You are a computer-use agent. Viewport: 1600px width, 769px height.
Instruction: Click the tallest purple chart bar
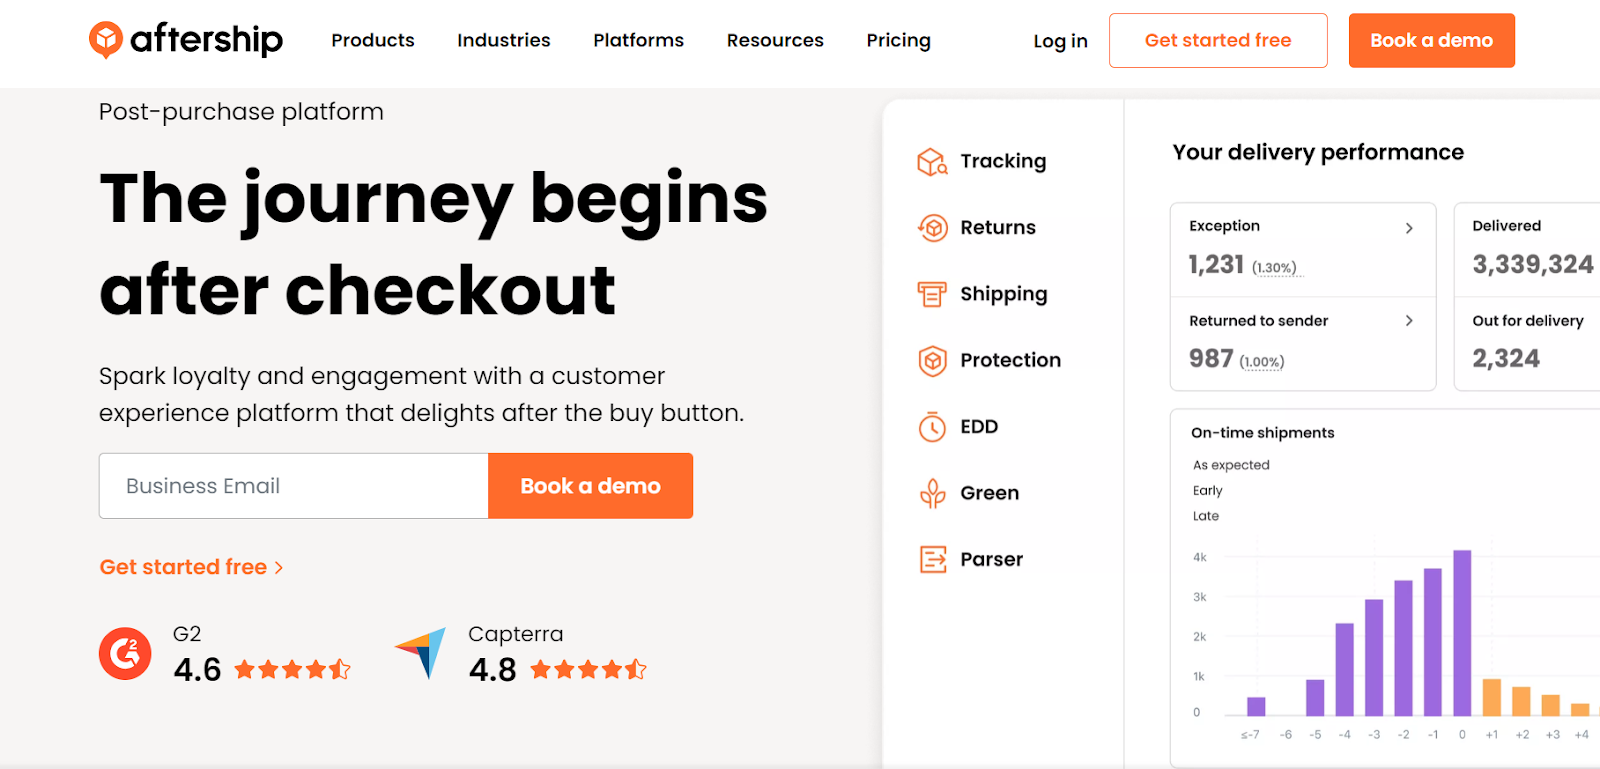pyautogui.click(x=1462, y=632)
